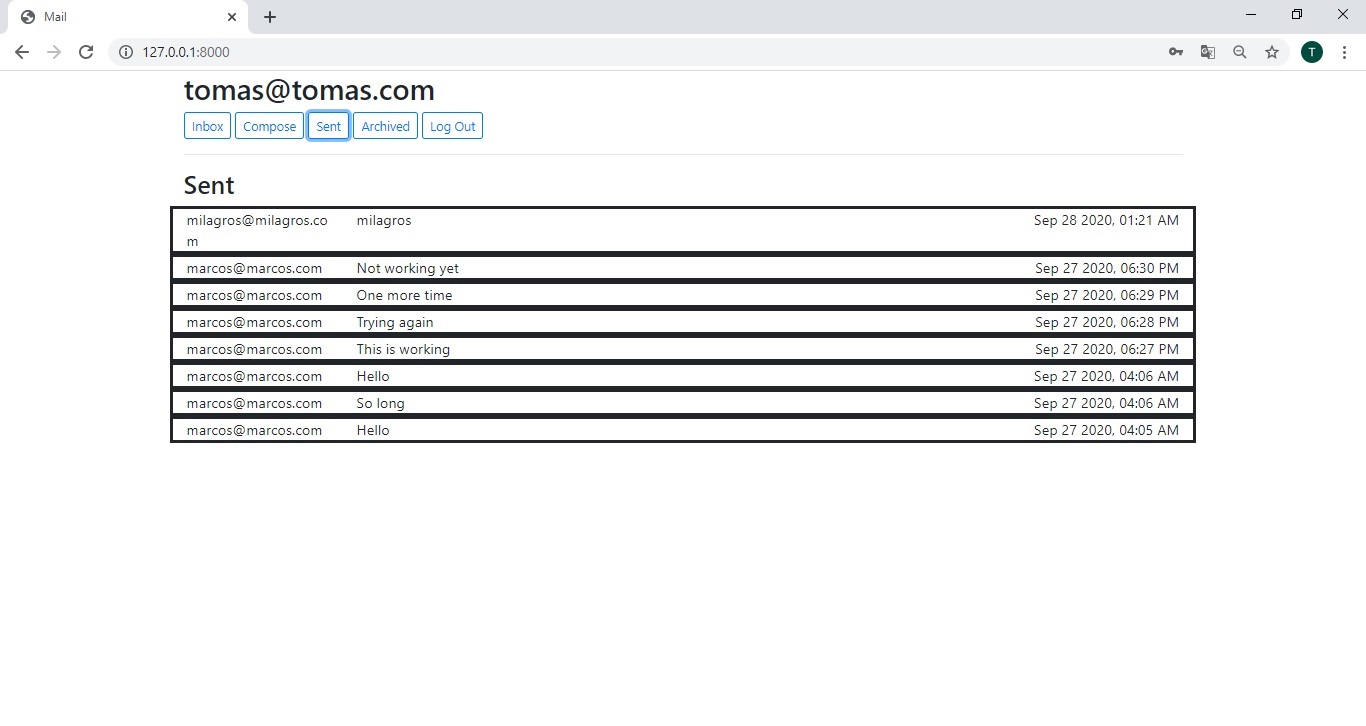Viewport: 1366px width, 726px height.
Task: Open the "This is working" email
Action: pyautogui.click(x=683, y=349)
